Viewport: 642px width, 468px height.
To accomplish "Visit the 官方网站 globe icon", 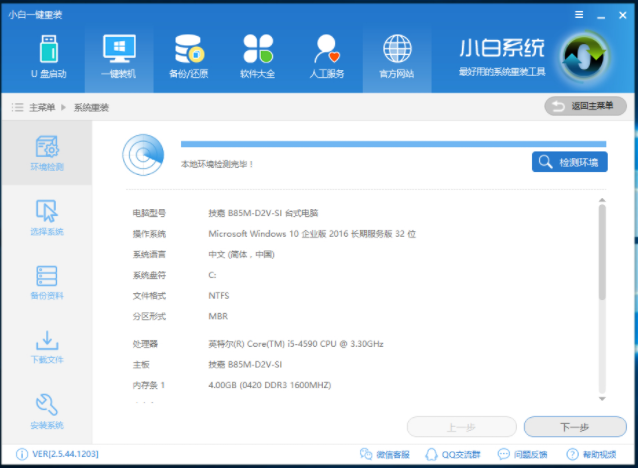I will point(397,48).
